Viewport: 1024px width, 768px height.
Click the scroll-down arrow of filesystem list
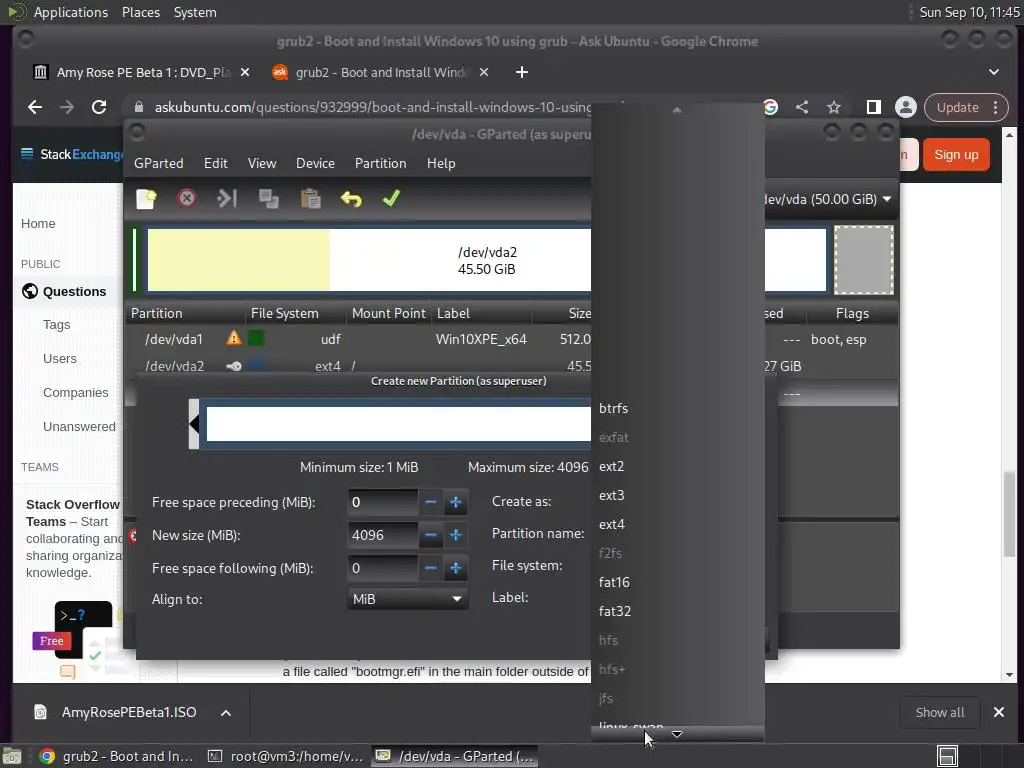click(x=677, y=734)
